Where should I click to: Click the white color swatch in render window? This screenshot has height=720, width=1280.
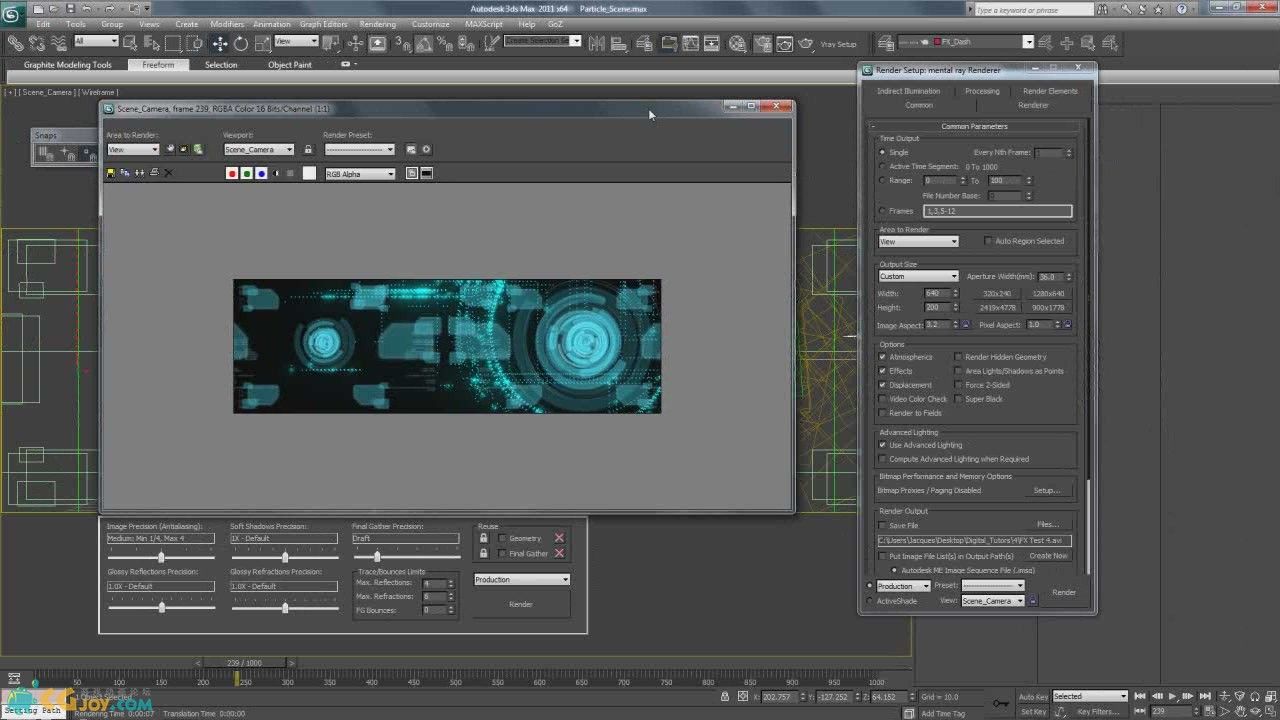tap(309, 173)
